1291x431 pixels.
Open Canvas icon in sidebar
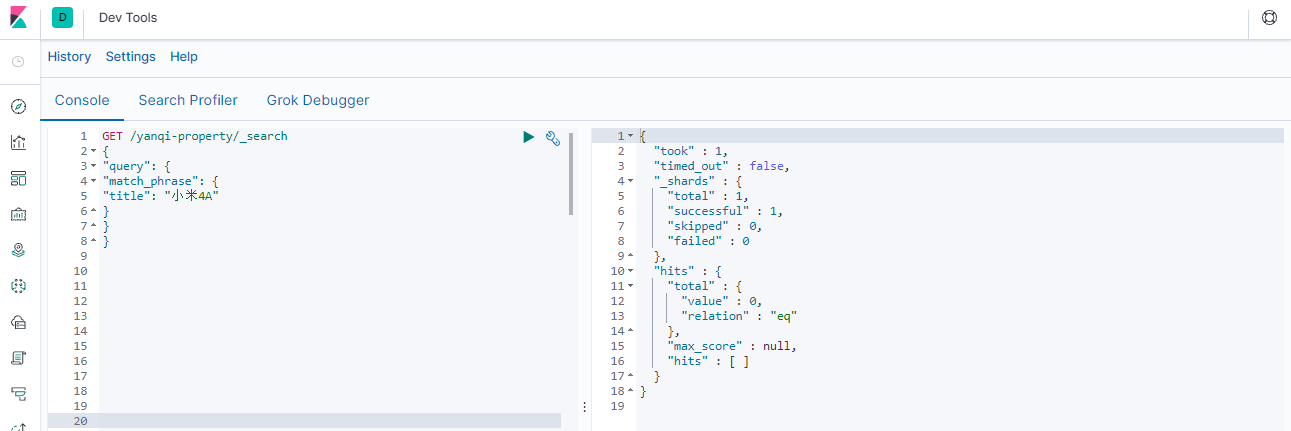[18, 214]
